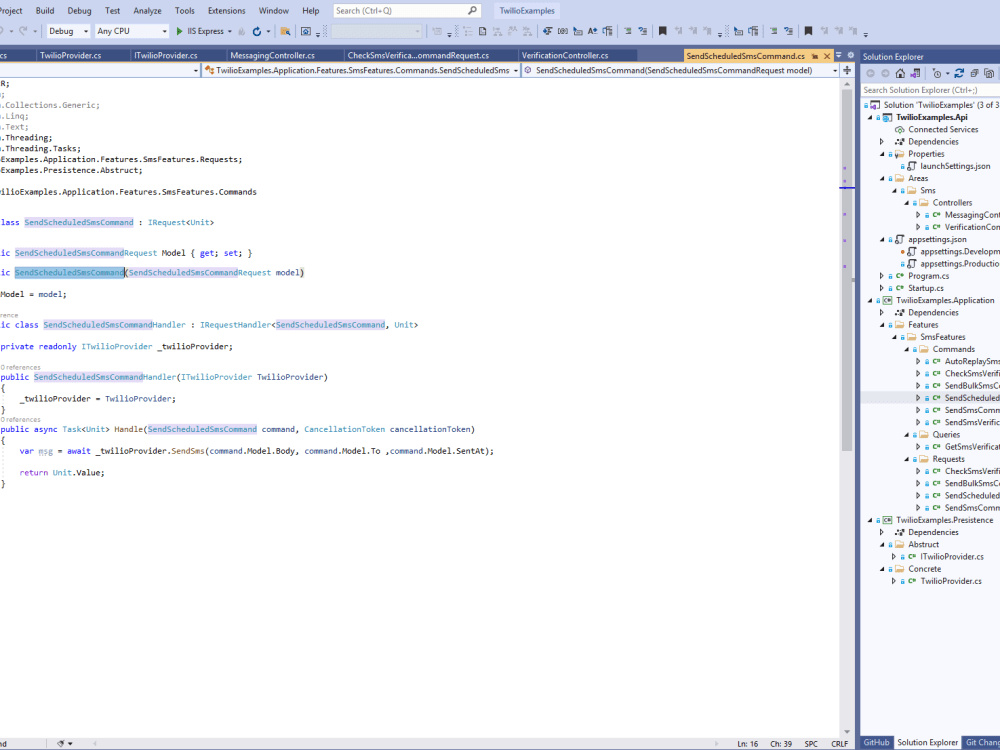
Task: Expand the Program.cs node
Action: tap(882, 276)
